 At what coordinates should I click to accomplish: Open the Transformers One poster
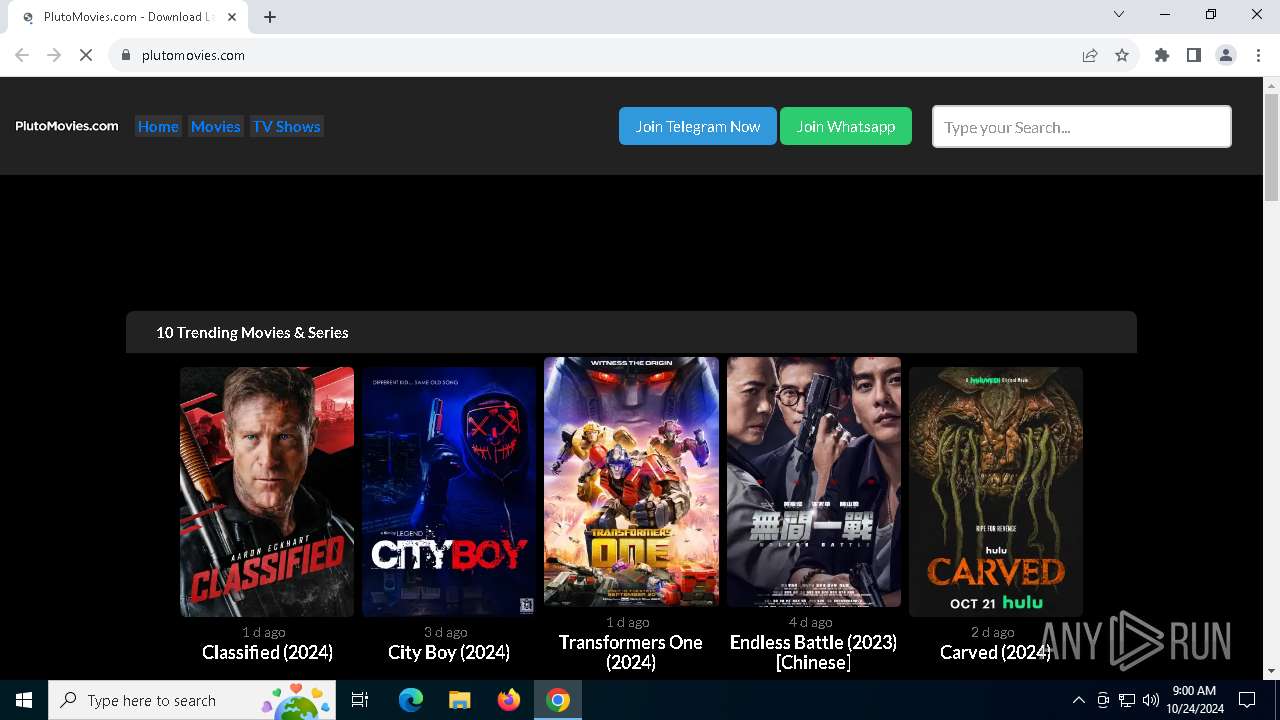[631, 482]
